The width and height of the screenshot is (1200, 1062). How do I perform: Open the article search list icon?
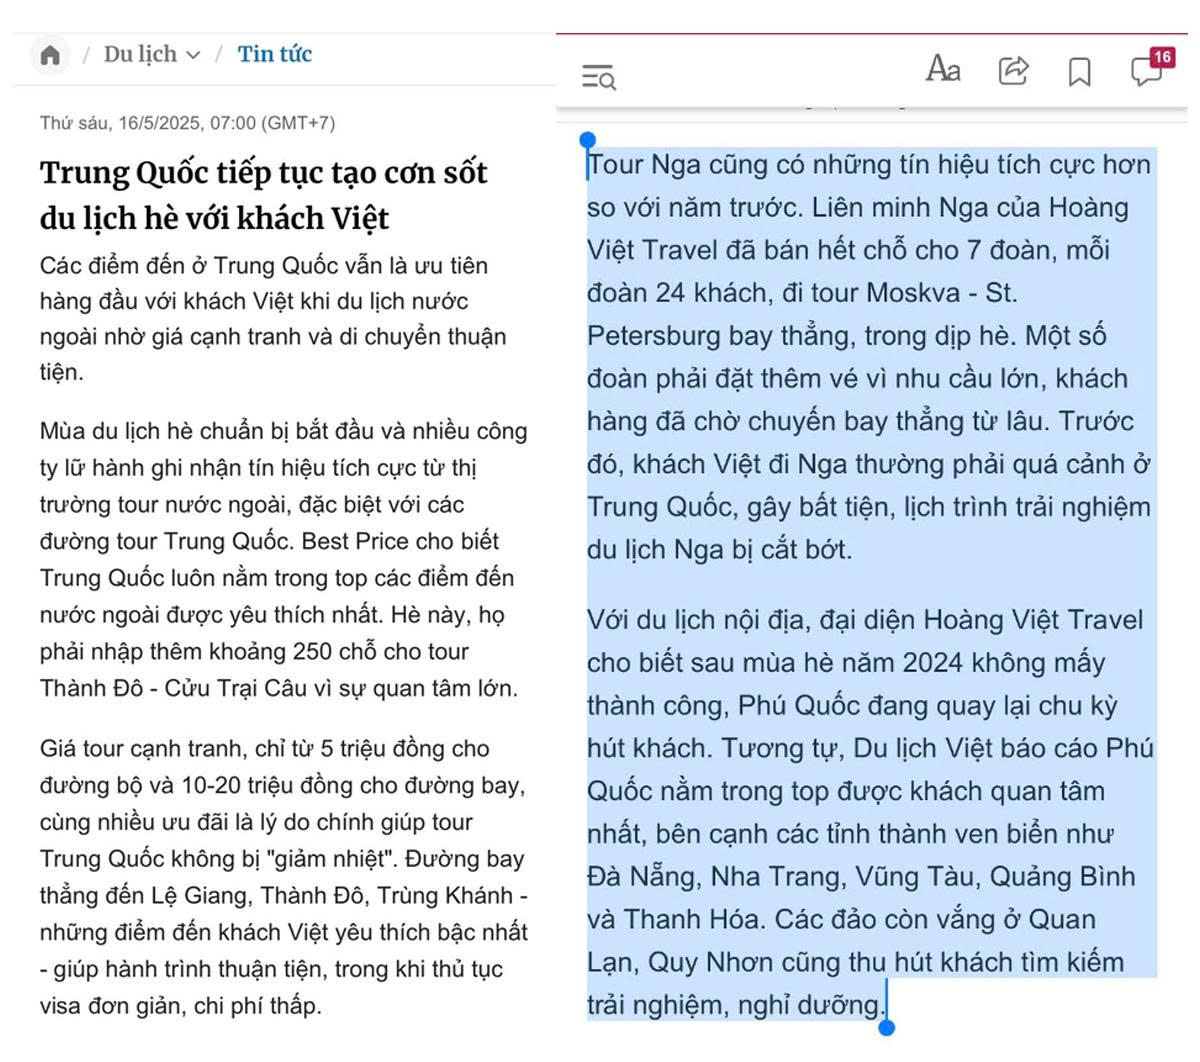tap(599, 76)
